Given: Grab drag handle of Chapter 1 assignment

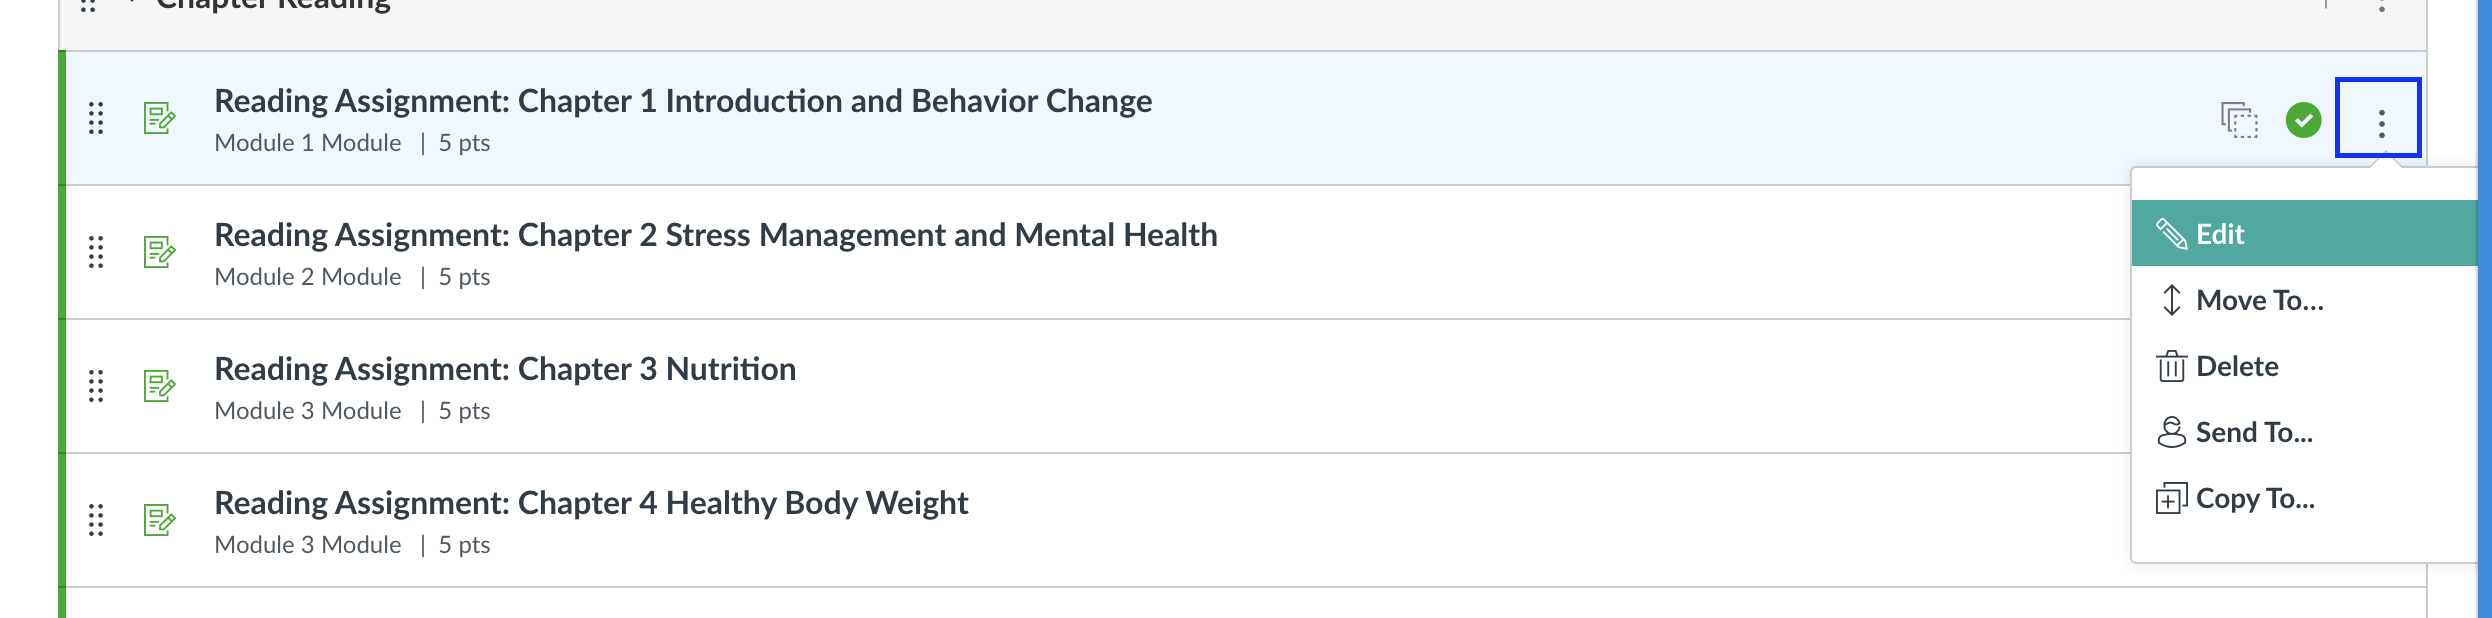Looking at the screenshot, I should (96, 118).
